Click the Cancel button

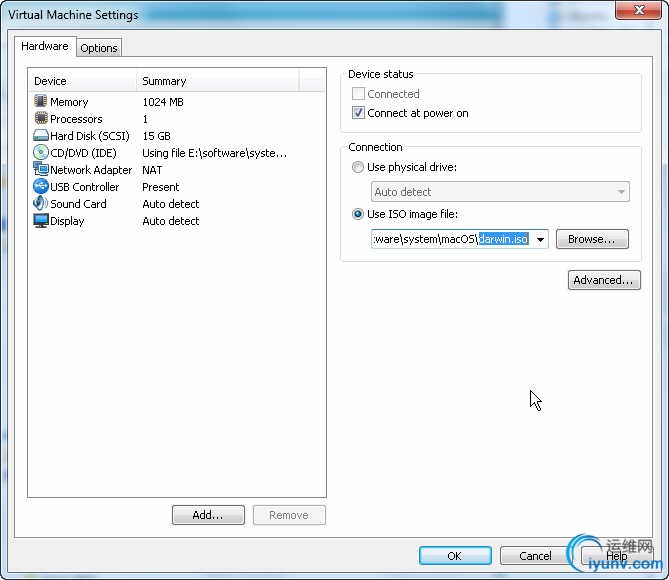(535, 556)
